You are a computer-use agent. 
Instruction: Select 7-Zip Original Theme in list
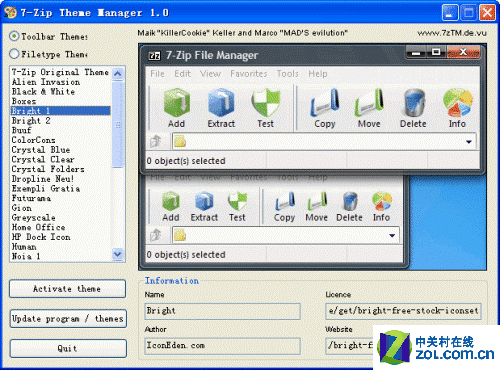point(60,72)
